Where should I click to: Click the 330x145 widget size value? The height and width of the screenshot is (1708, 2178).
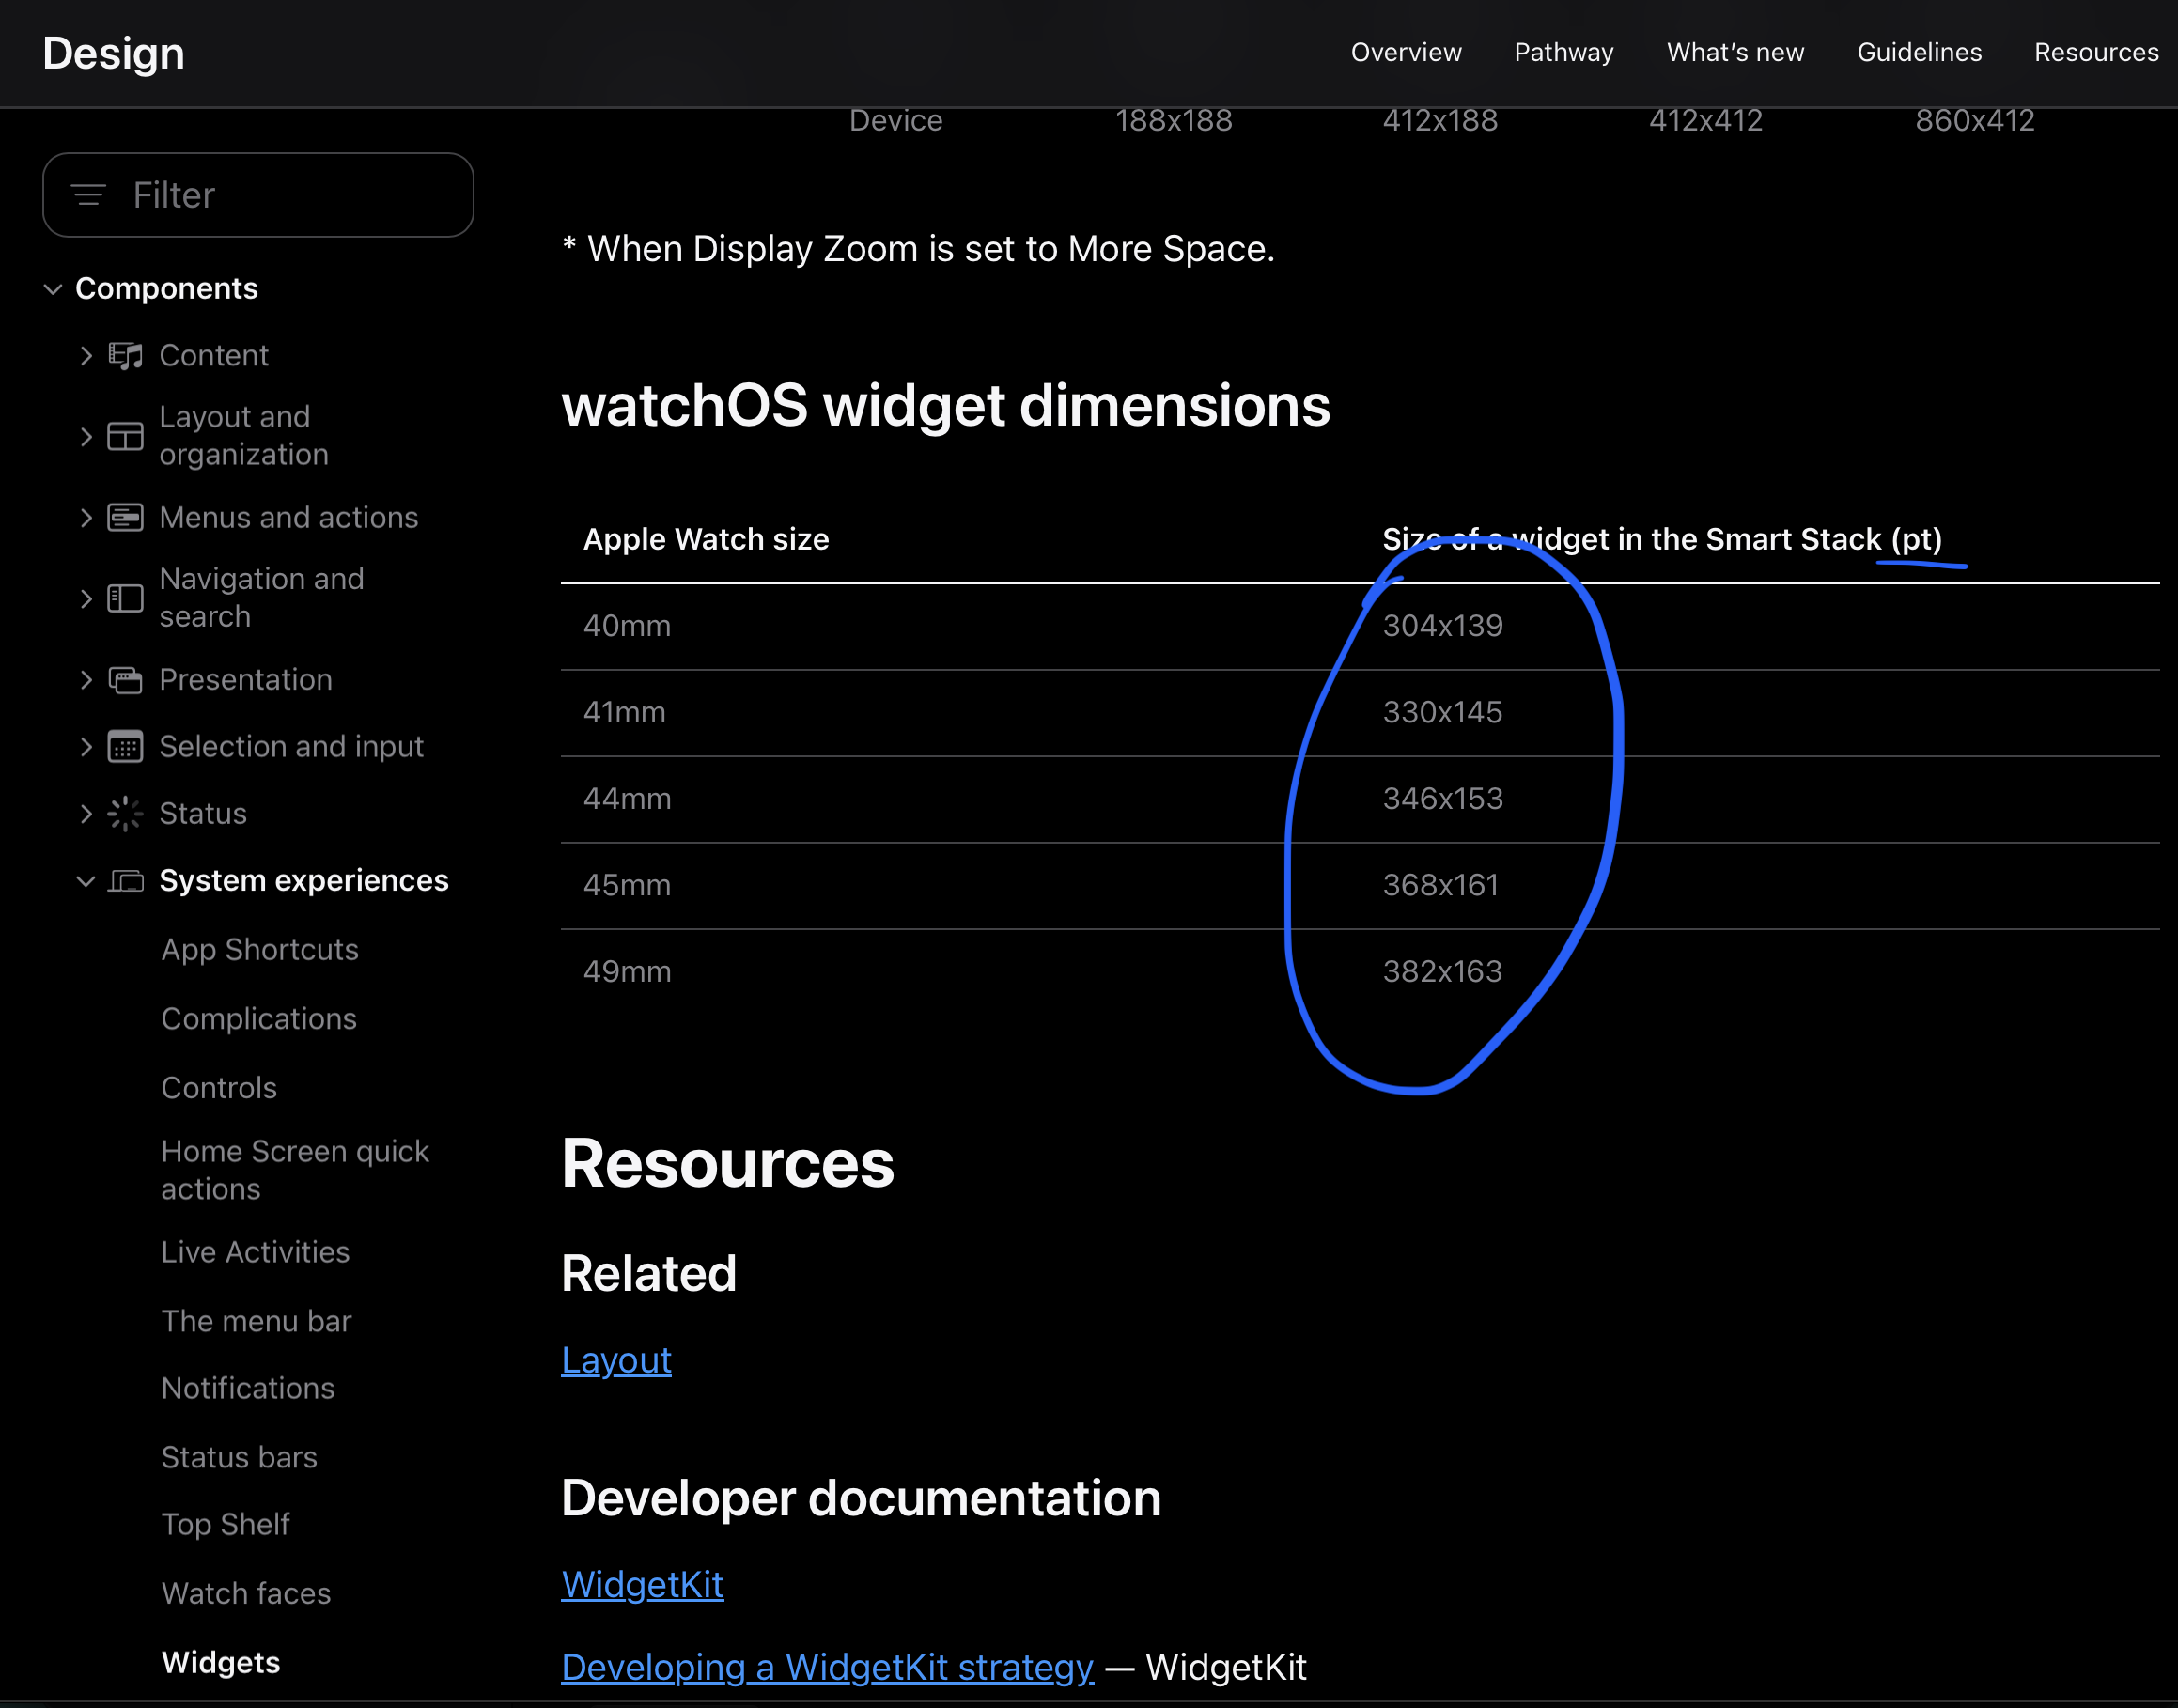(1443, 712)
